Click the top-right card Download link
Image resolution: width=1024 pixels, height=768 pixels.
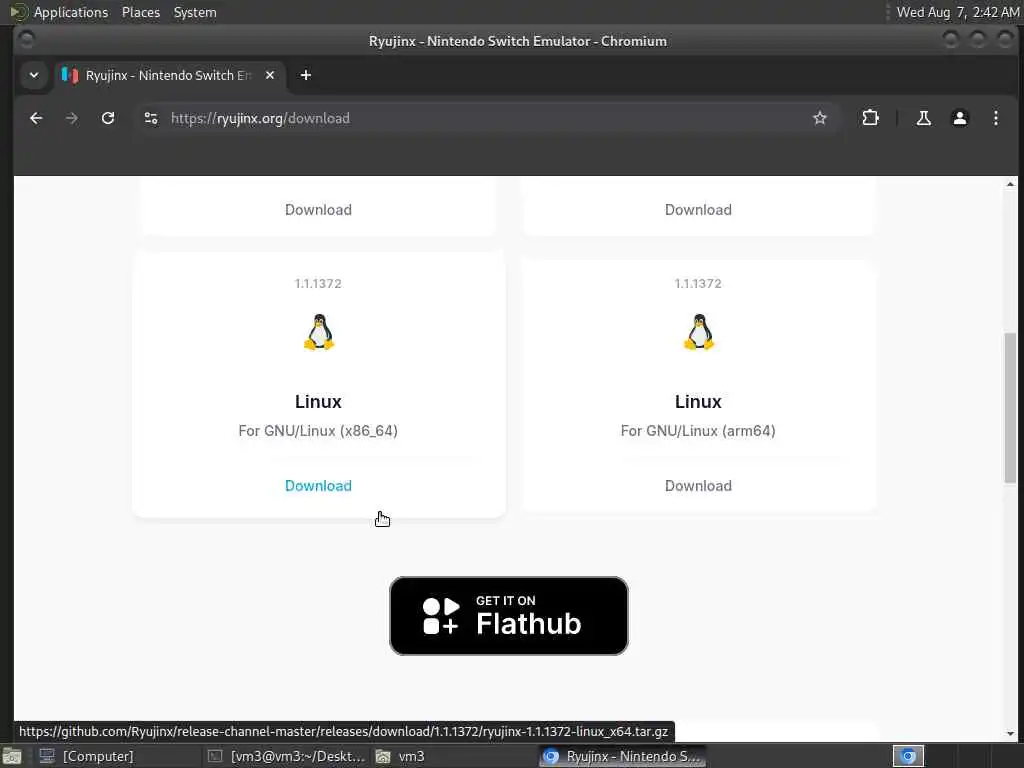coord(698,210)
